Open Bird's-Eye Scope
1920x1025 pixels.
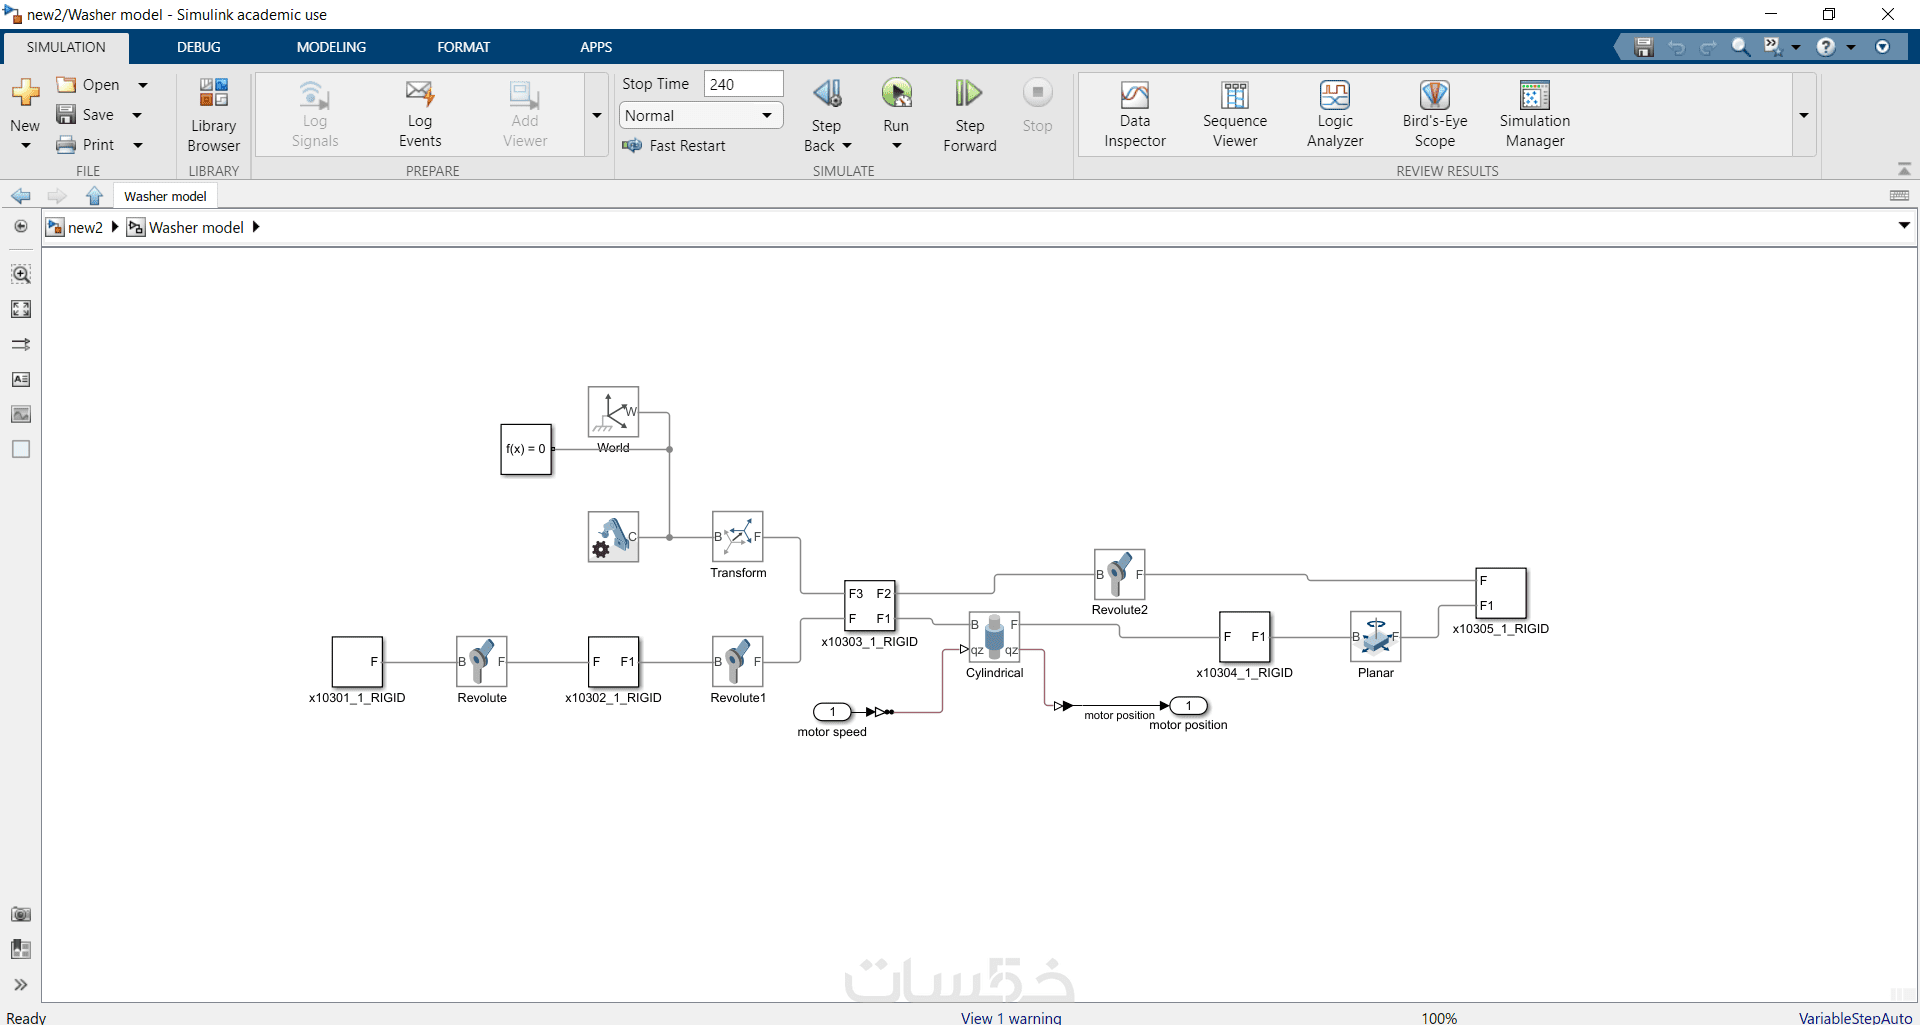tap(1435, 114)
